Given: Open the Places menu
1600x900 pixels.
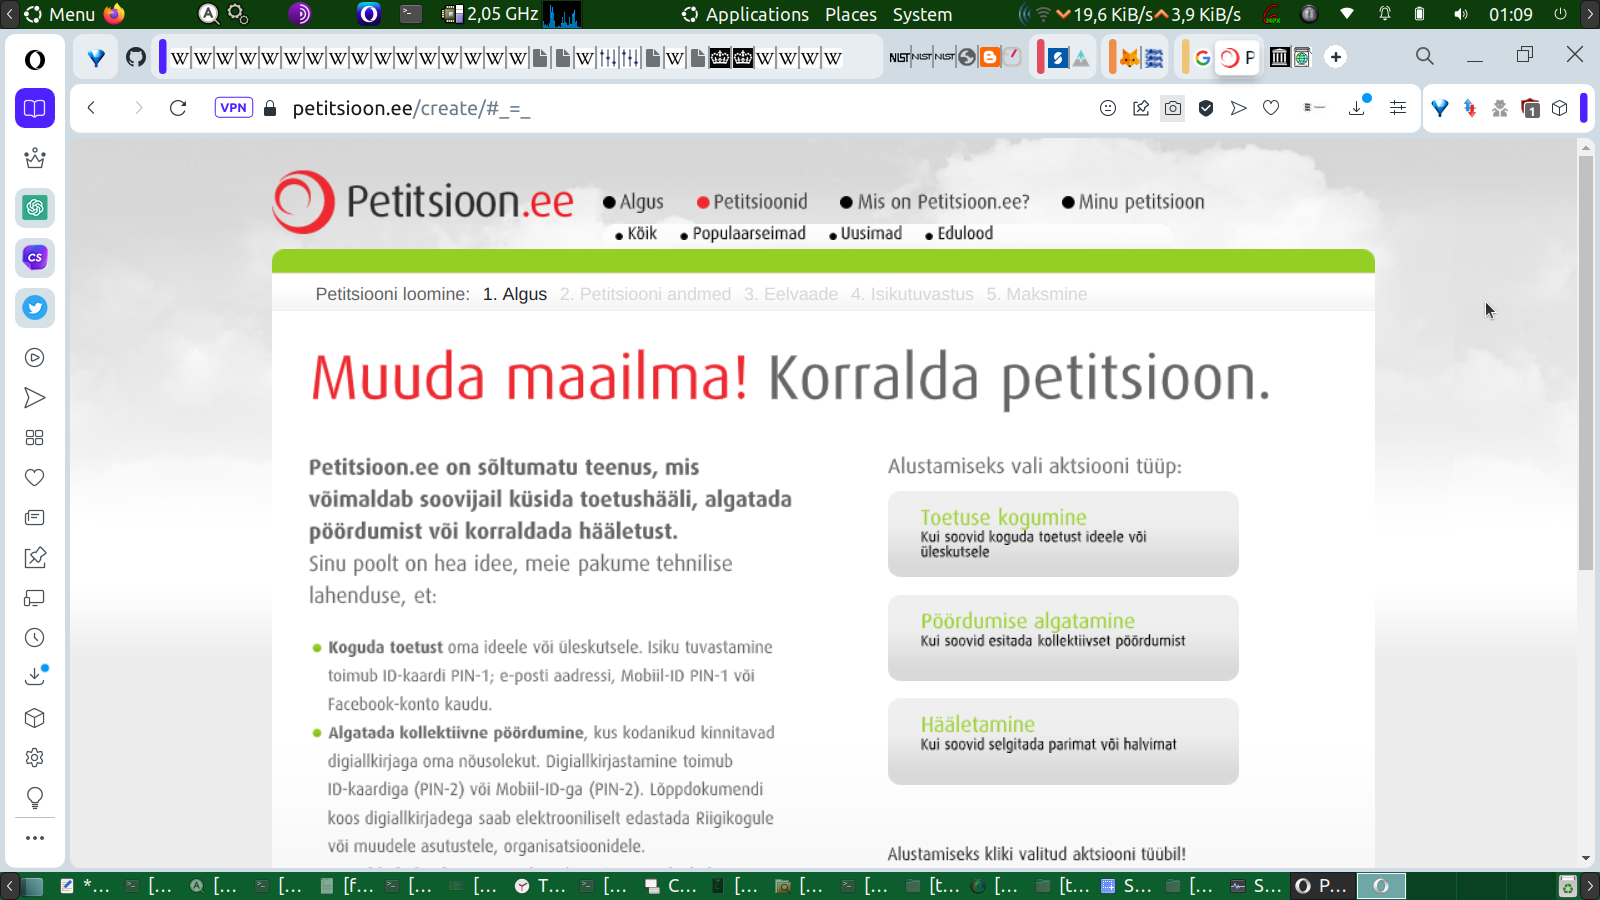Looking at the screenshot, I should (851, 14).
